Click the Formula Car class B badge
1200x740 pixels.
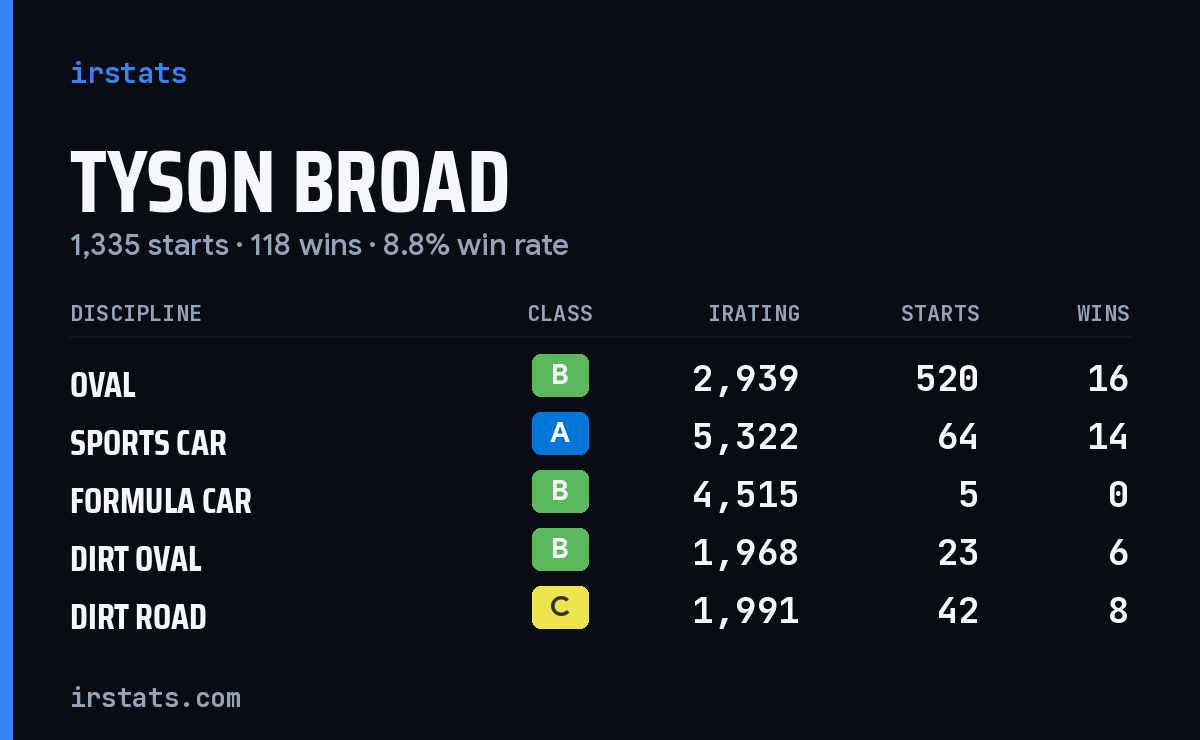[560, 492]
